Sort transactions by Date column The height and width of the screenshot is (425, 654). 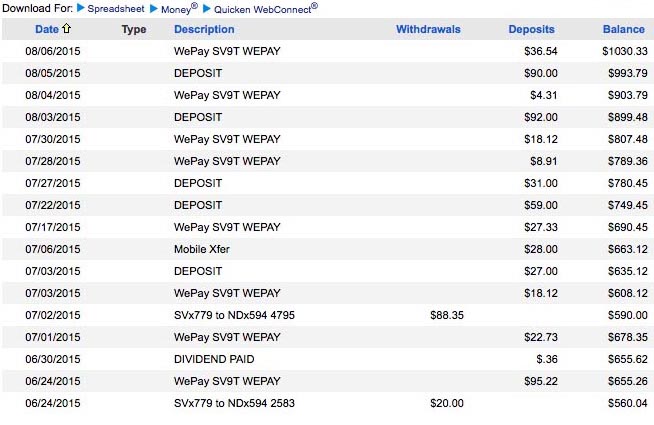(47, 29)
